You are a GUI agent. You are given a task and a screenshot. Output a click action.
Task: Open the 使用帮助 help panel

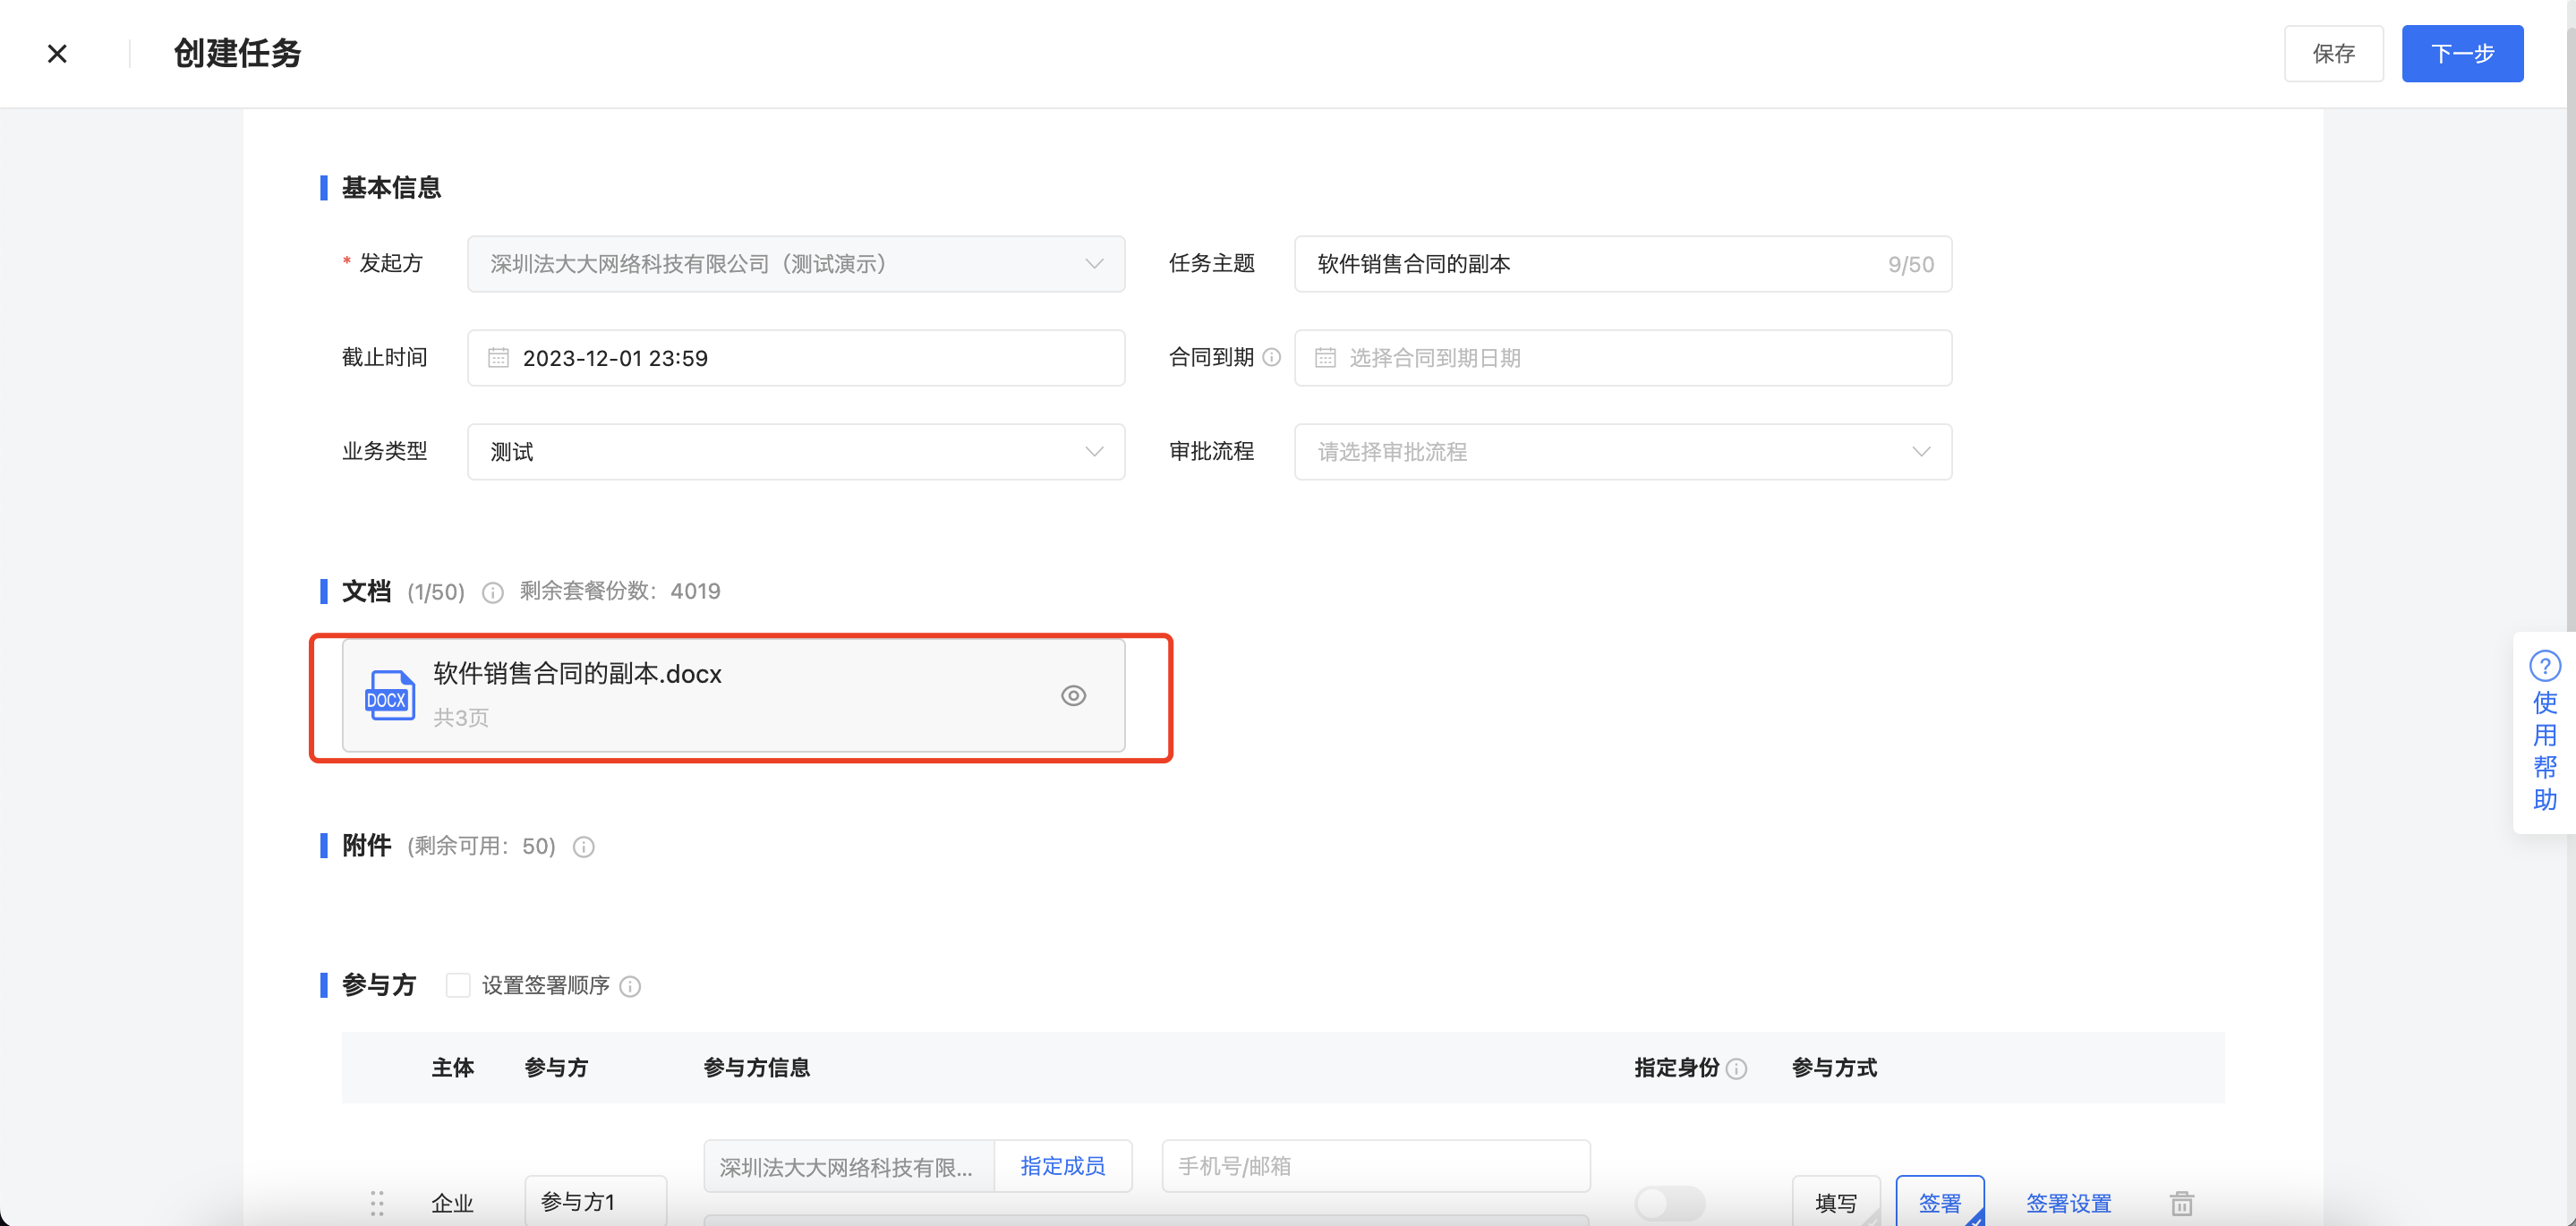click(2544, 733)
